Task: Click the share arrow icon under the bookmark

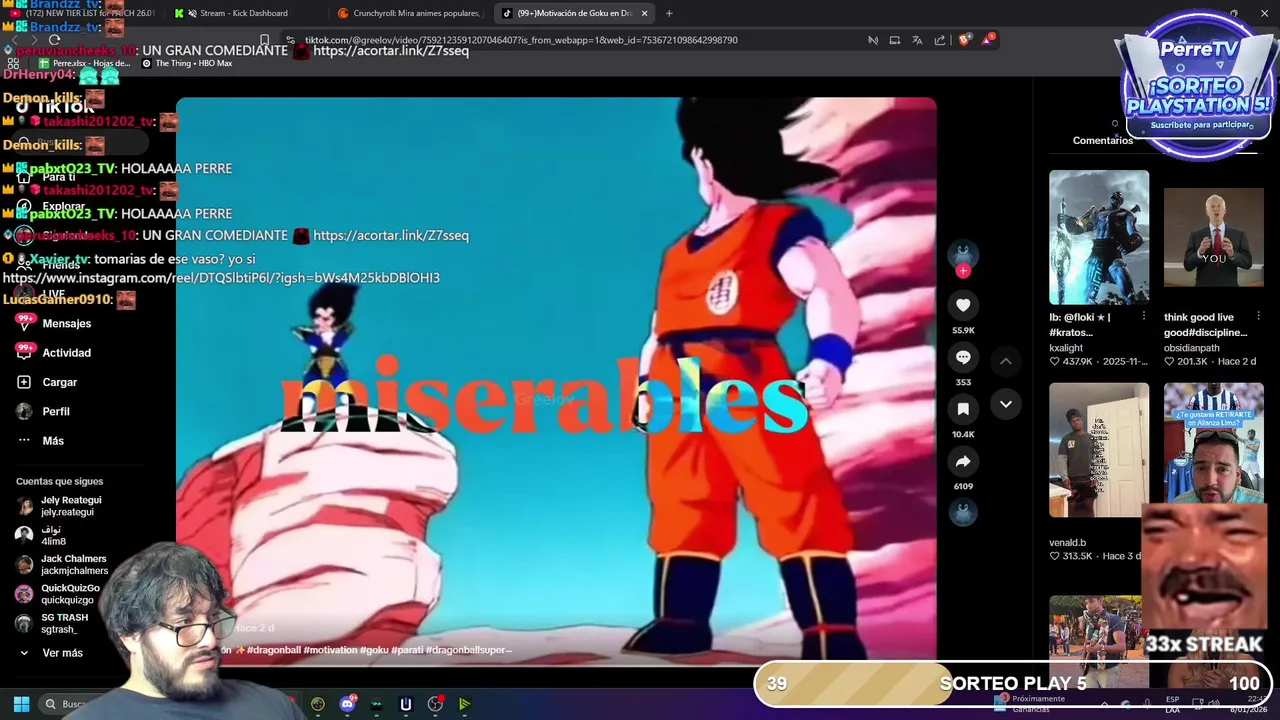Action: pyautogui.click(x=963, y=461)
